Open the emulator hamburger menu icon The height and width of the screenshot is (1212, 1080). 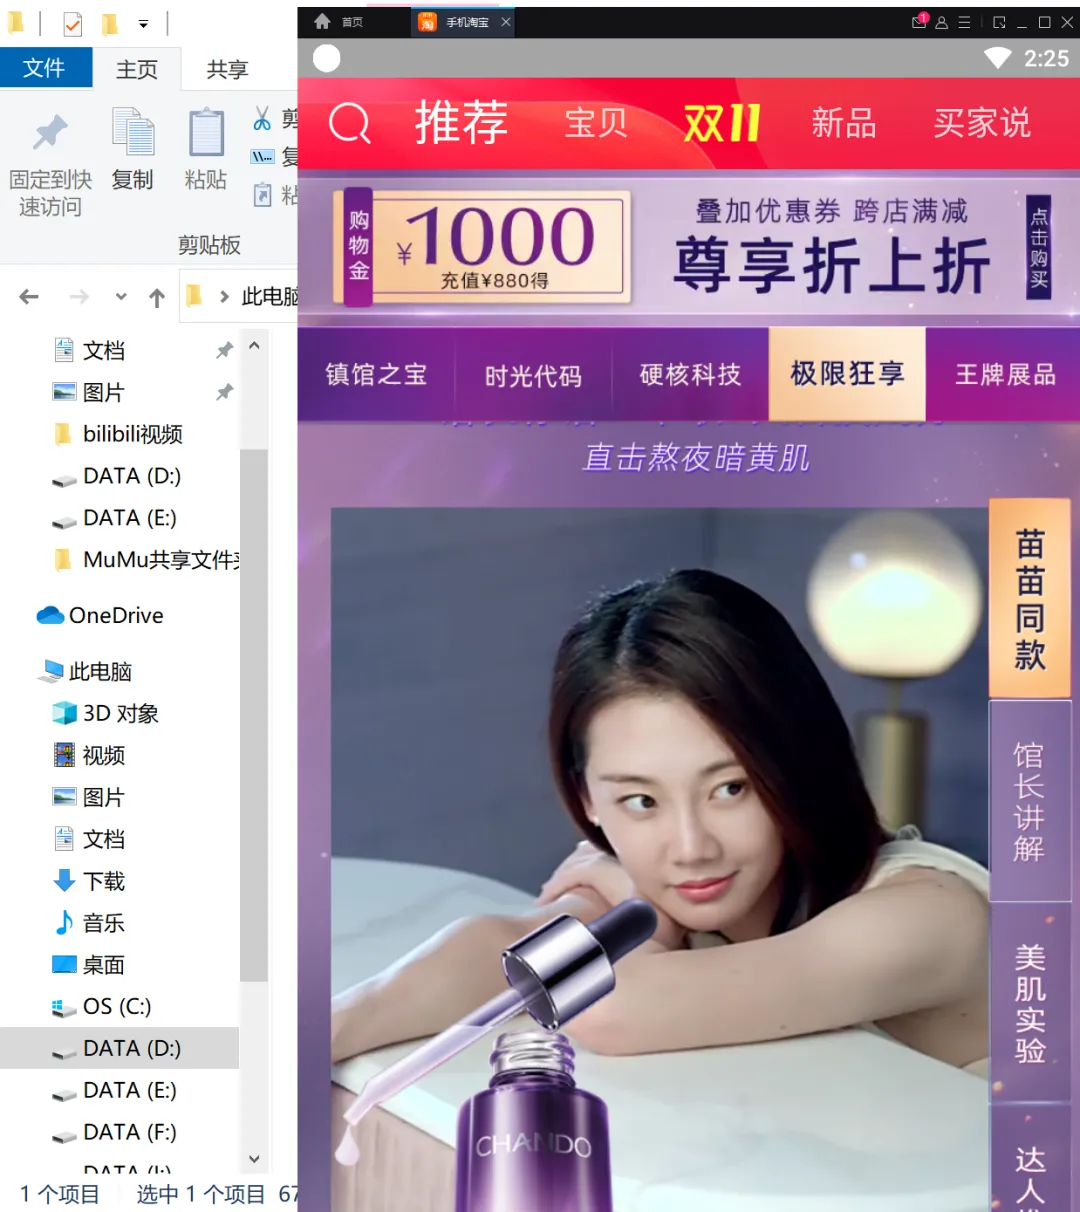tap(964, 22)
